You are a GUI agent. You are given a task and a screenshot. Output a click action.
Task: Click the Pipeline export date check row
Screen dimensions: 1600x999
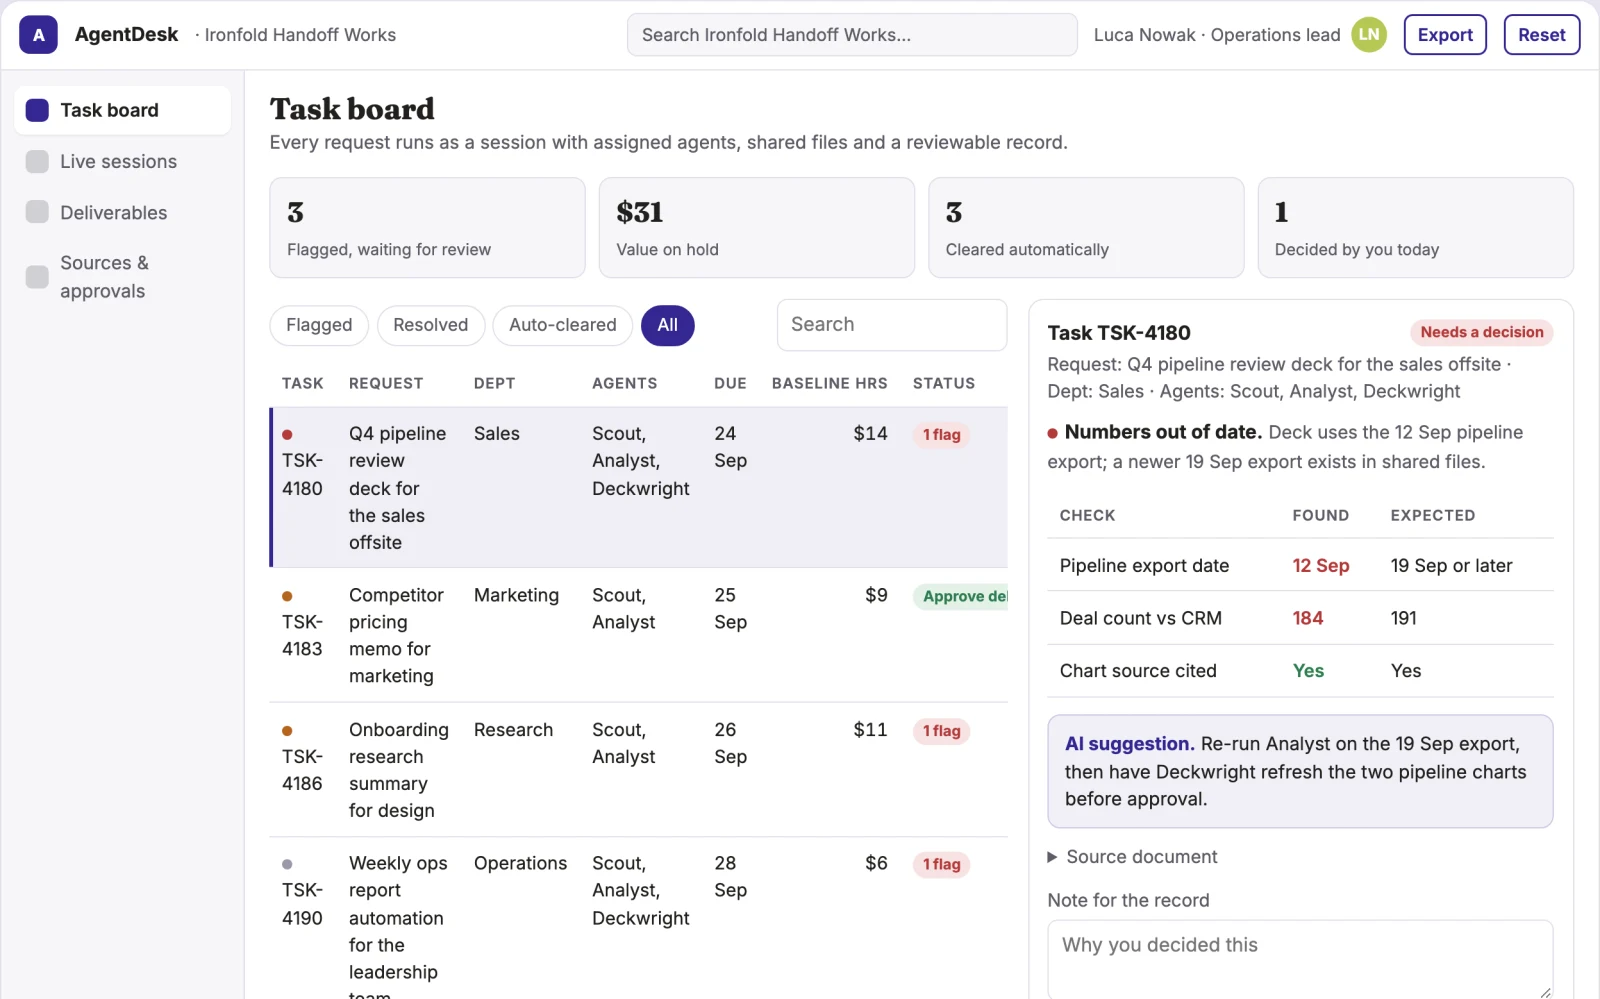click(x=1300, y=565)
